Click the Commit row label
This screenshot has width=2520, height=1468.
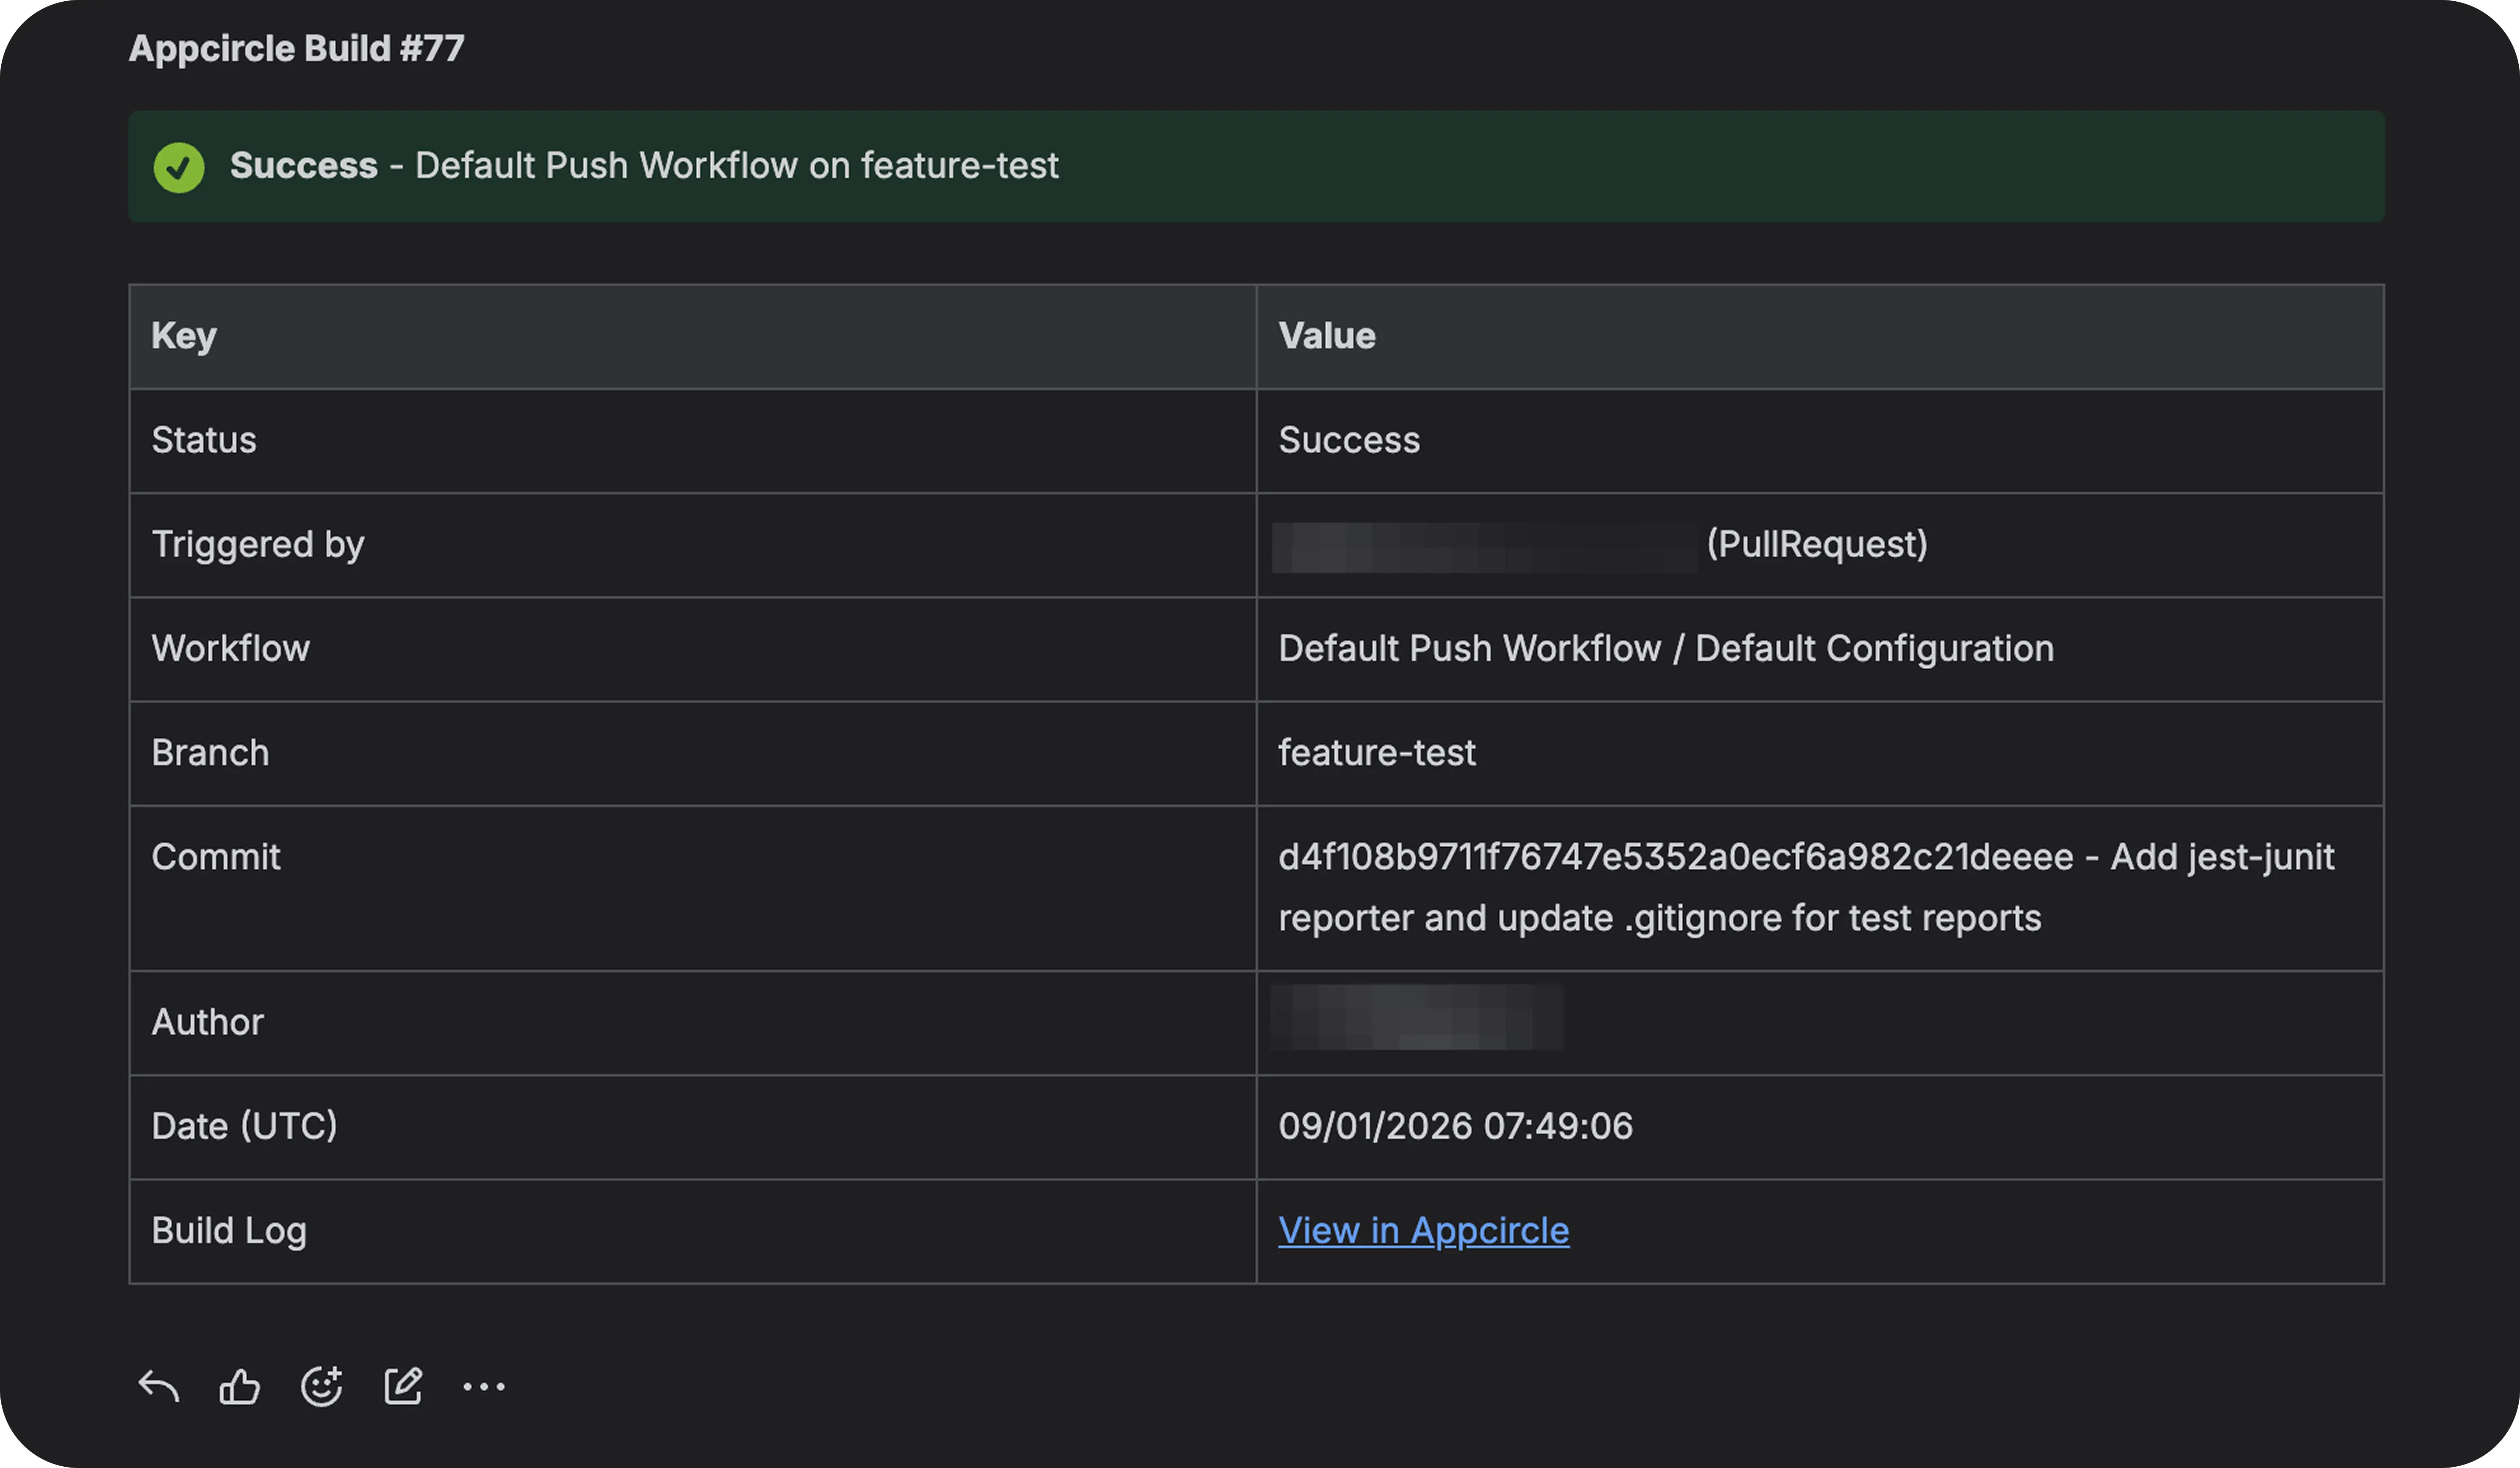(x=216, y=857)
